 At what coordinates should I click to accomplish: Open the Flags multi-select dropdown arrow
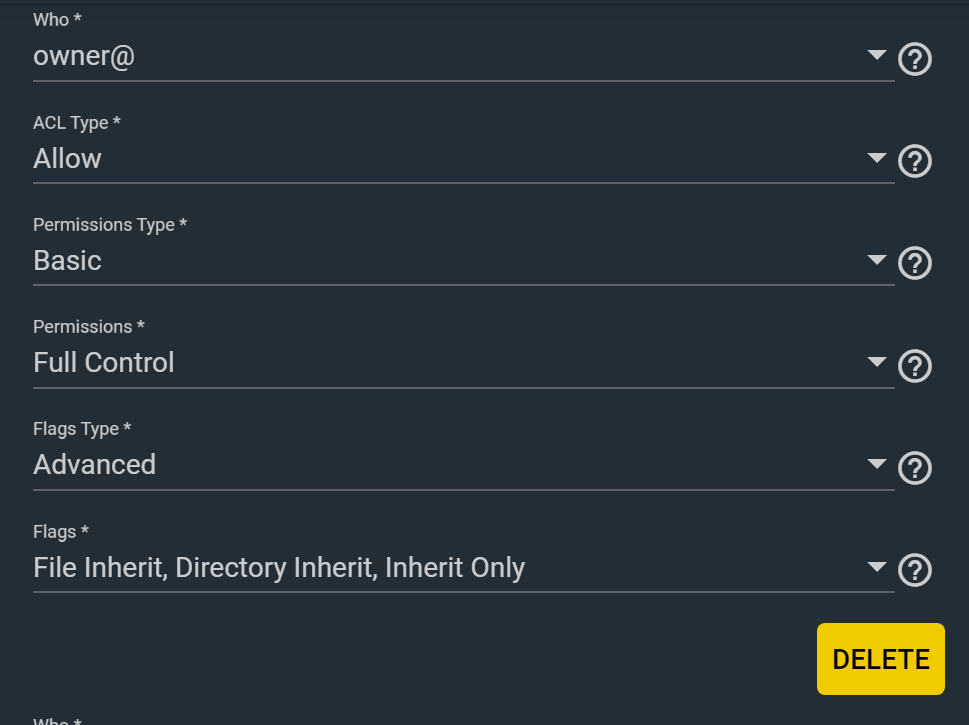pyautogui.click(x=877, y=567)
